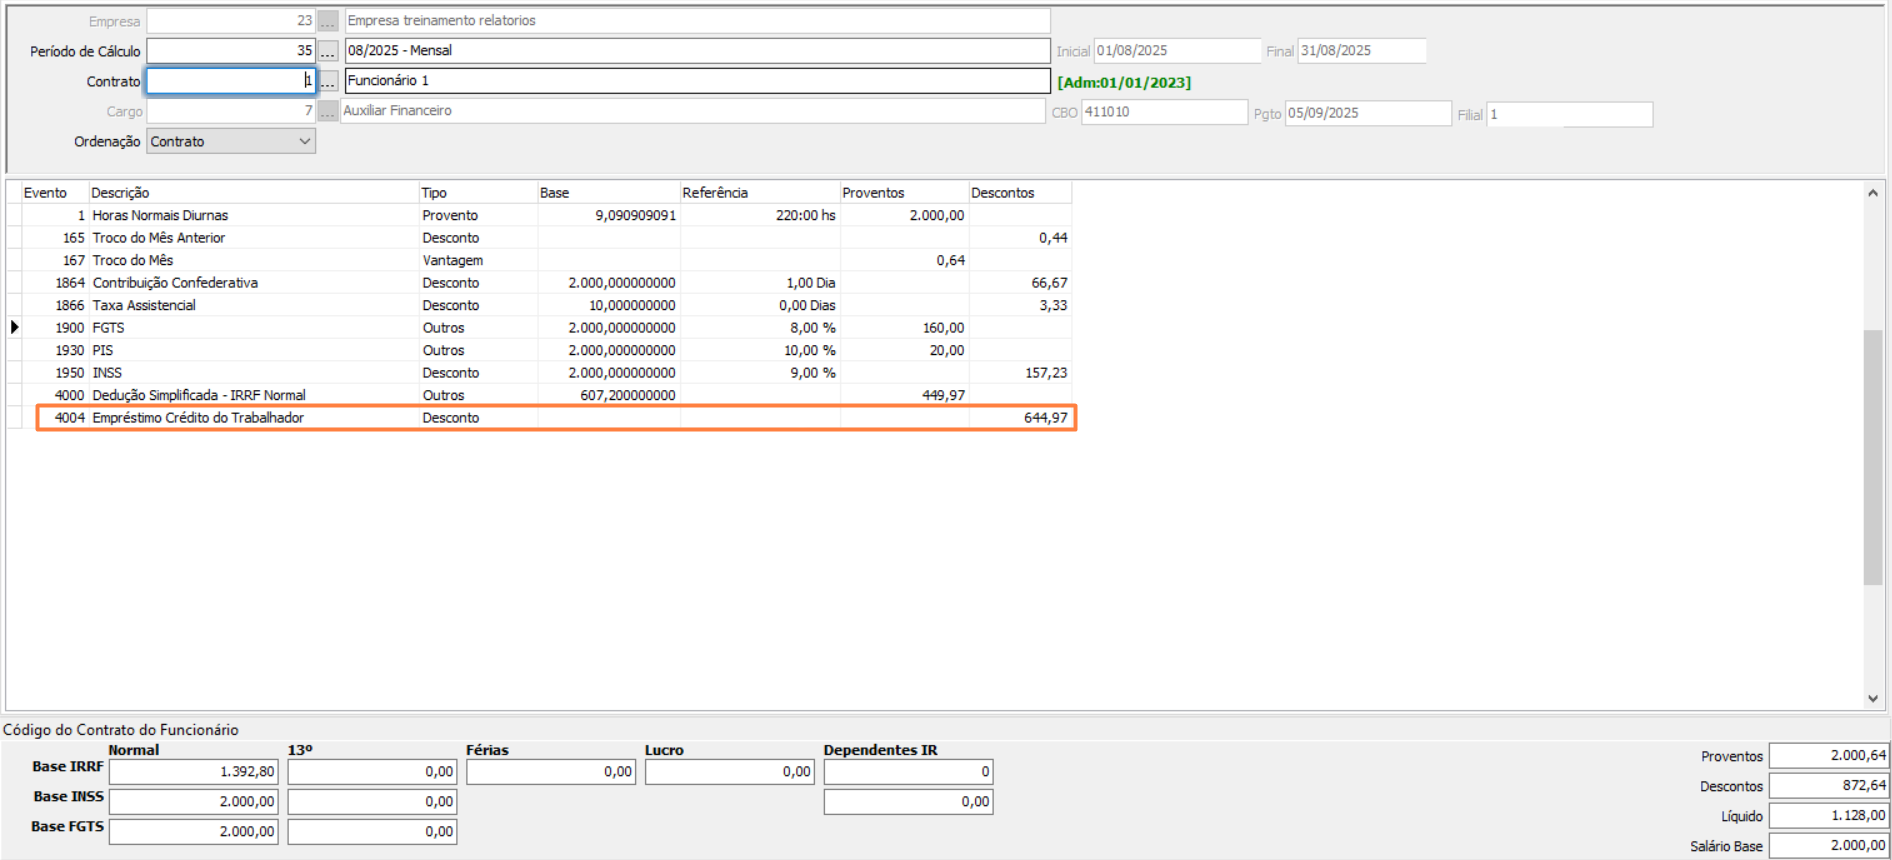The width and height of the screenshot is (1892, 860).
Task: Click the 157,23 INSS desconto value
Action: [x=1045, y=373]
